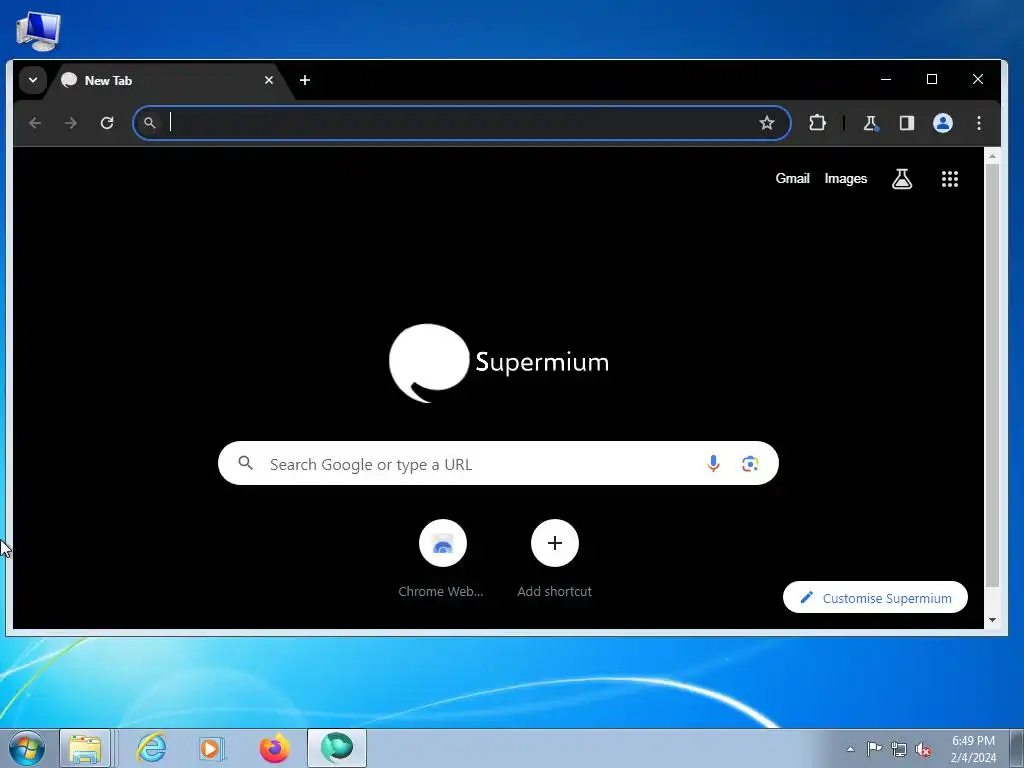
Task: Maximize the Supermium window
Action: pyautogui.click(x=932, y=79)
